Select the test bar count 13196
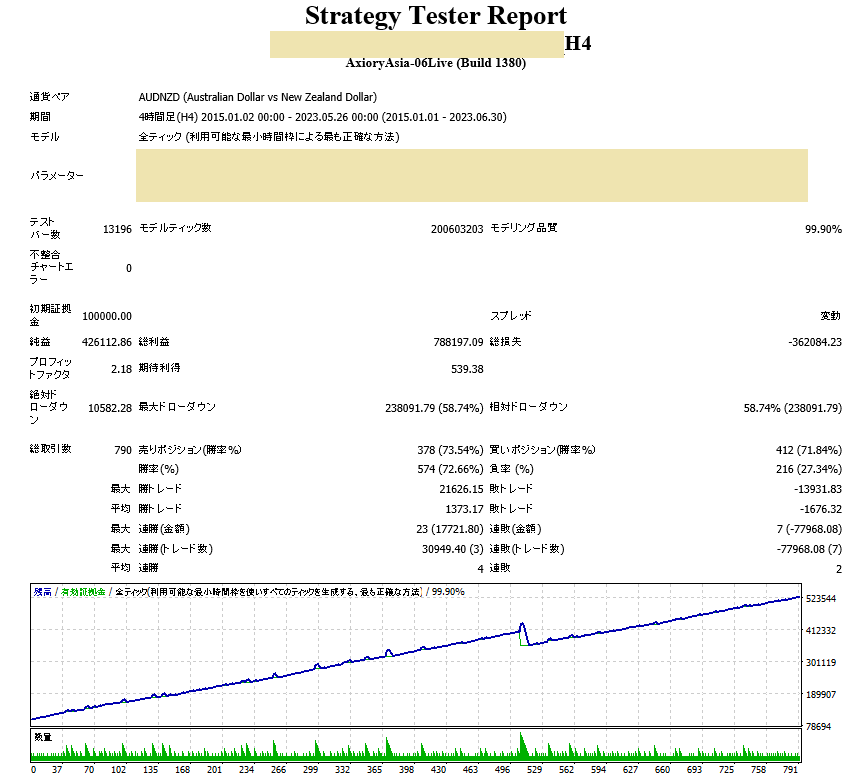This screenshot has height=779, width=862. (117, 229)
